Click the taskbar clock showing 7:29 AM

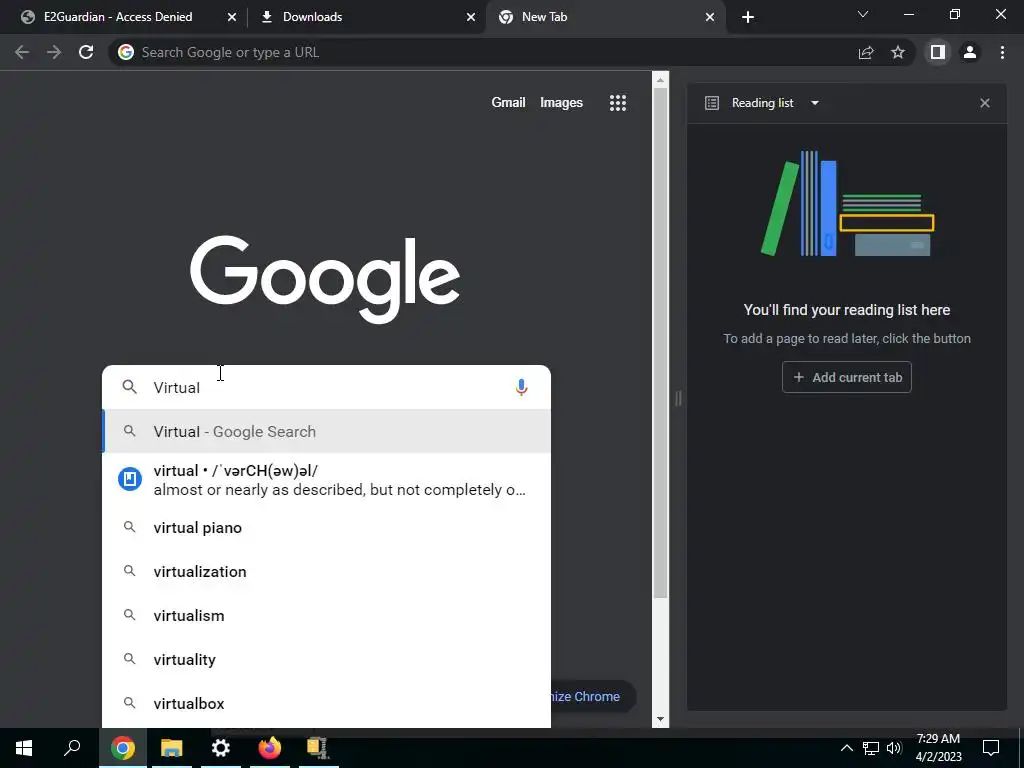(x=938, y=748)
